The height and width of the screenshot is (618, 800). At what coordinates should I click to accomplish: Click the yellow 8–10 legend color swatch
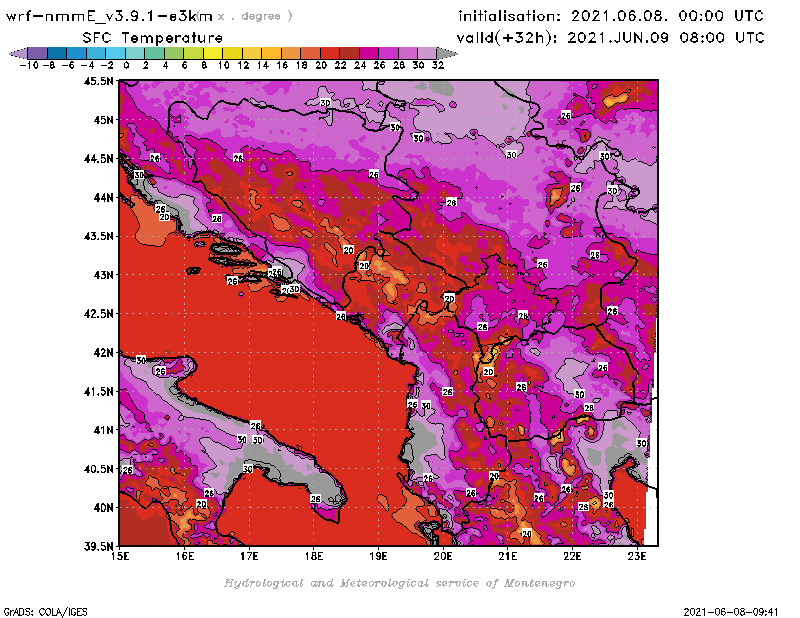pyautogui.click(x=213, y=53)
